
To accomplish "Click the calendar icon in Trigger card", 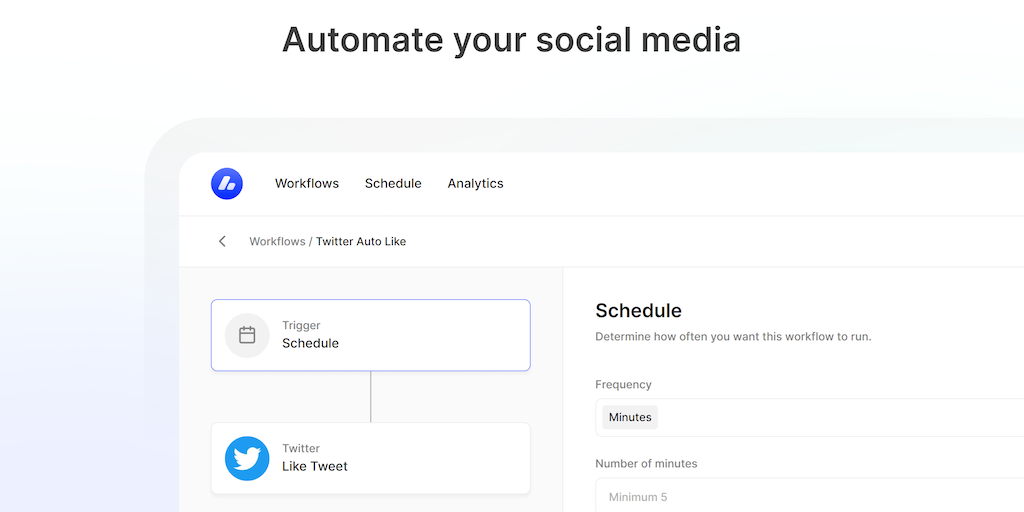I will 247,335.
